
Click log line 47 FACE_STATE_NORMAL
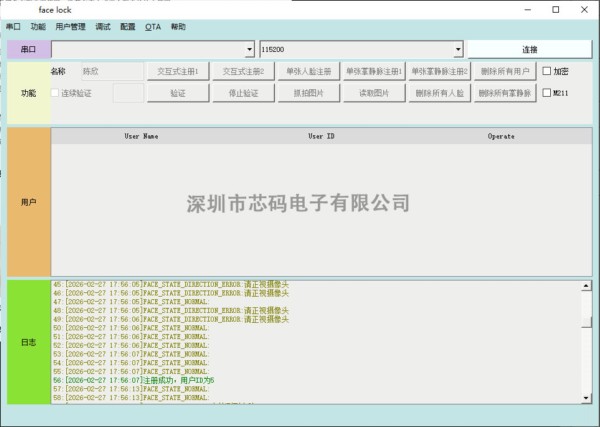coord(131,302)
